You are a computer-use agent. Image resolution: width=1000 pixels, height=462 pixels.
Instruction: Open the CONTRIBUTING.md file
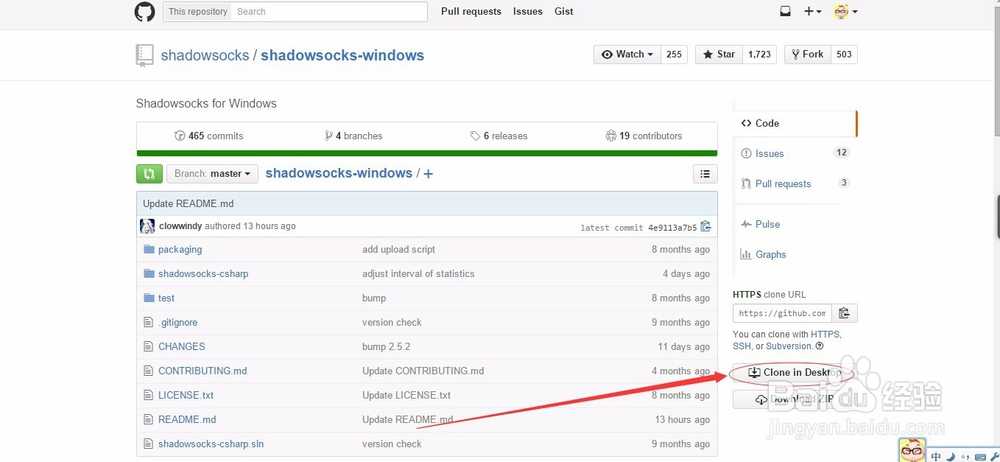pyautogui.click(x=202, y=371)
